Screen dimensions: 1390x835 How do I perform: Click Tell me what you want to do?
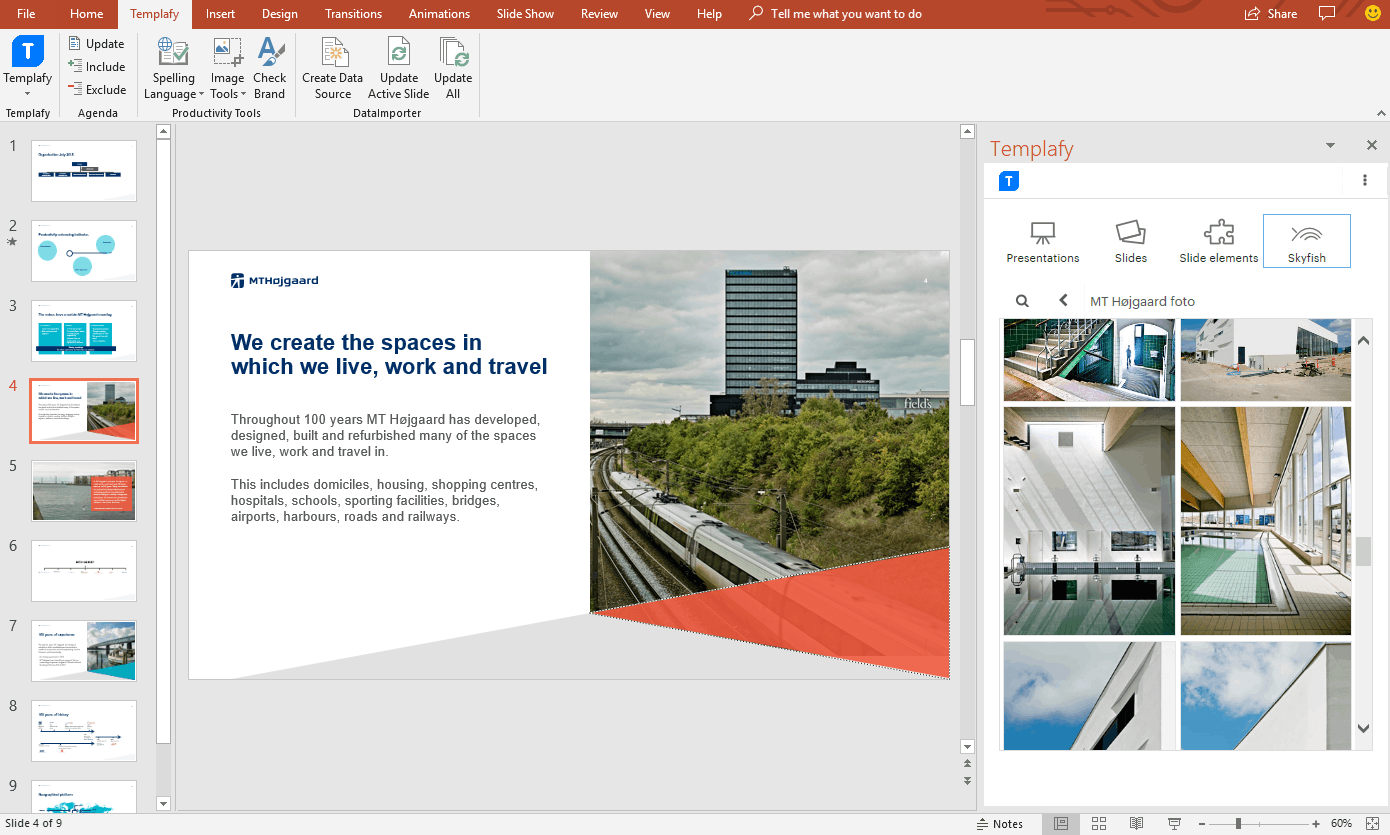835,14
